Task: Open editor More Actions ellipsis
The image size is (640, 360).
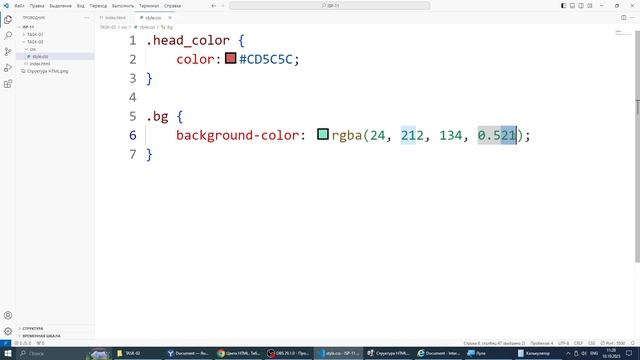Action: pos(632,18)
